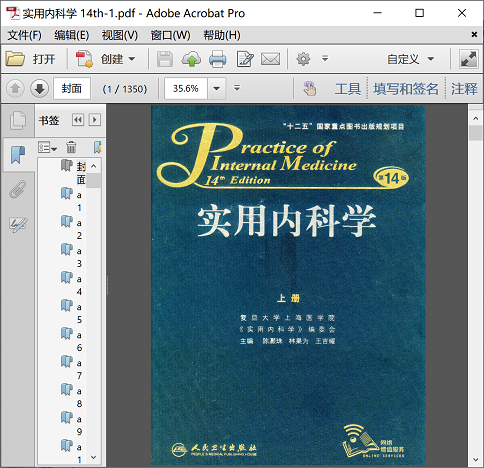This screenshot has height=468, width=484.
Task: Open the attachments paperclip panel
Action: 18,189
